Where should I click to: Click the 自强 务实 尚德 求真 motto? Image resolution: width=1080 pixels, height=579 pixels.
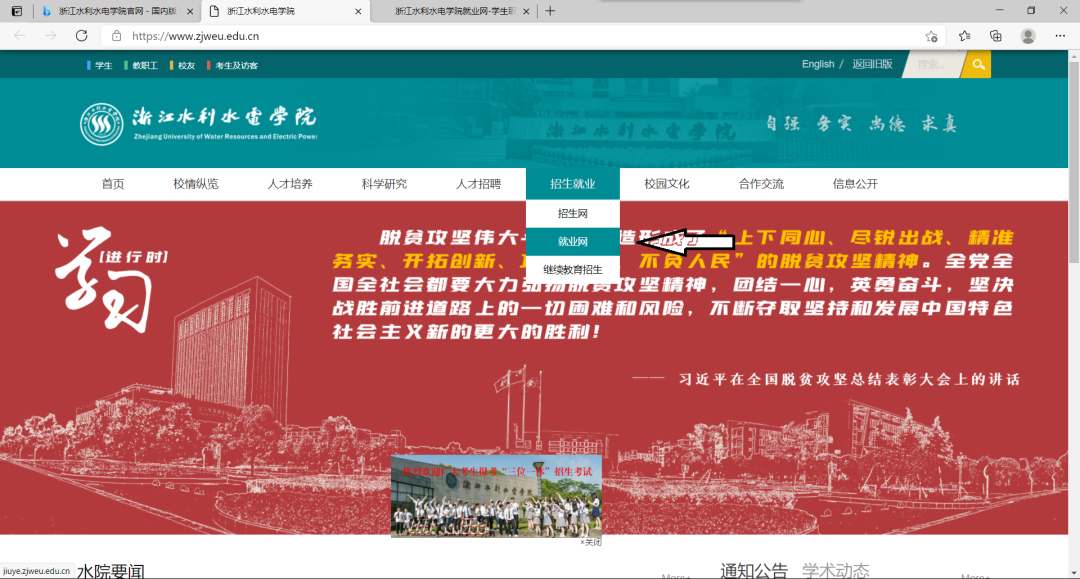tap(862, 124)
